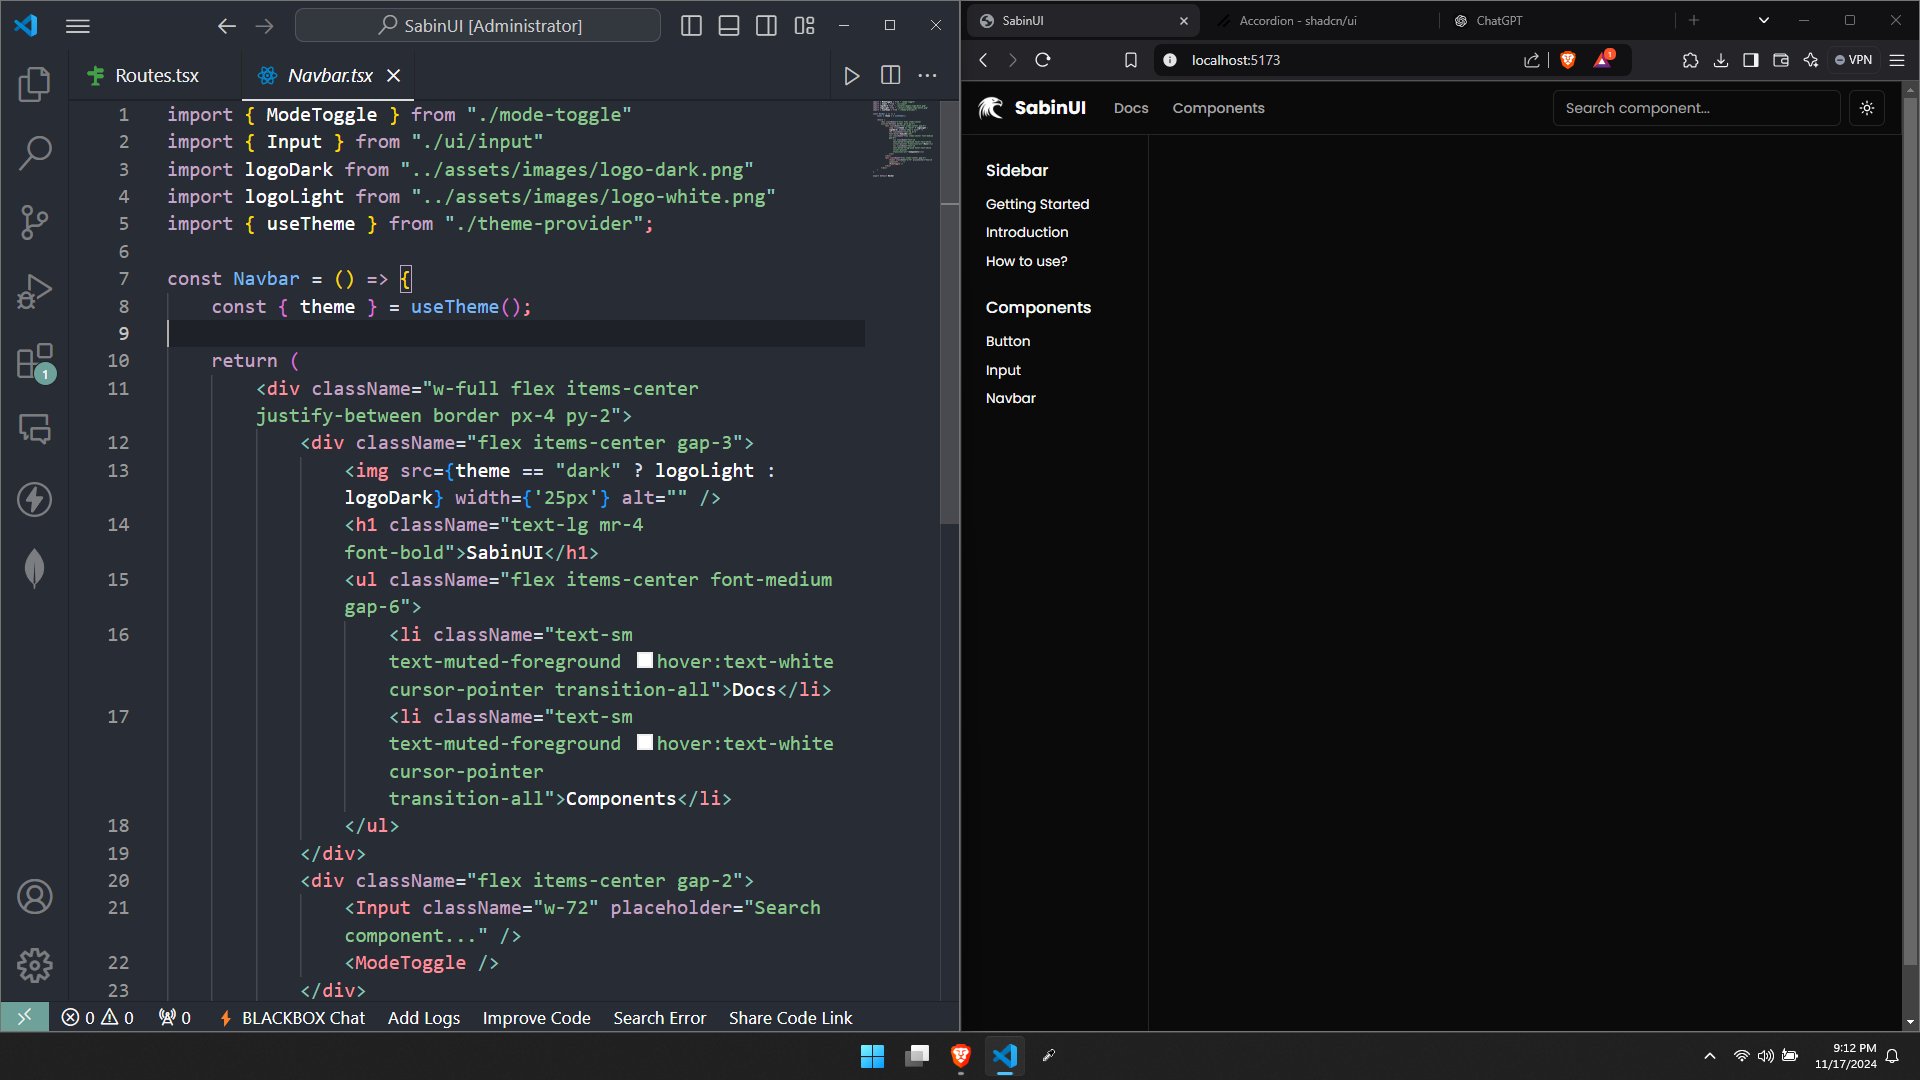Toggle the VS Code primary side bar
1920x1080 pixels.
pos(691,26)
